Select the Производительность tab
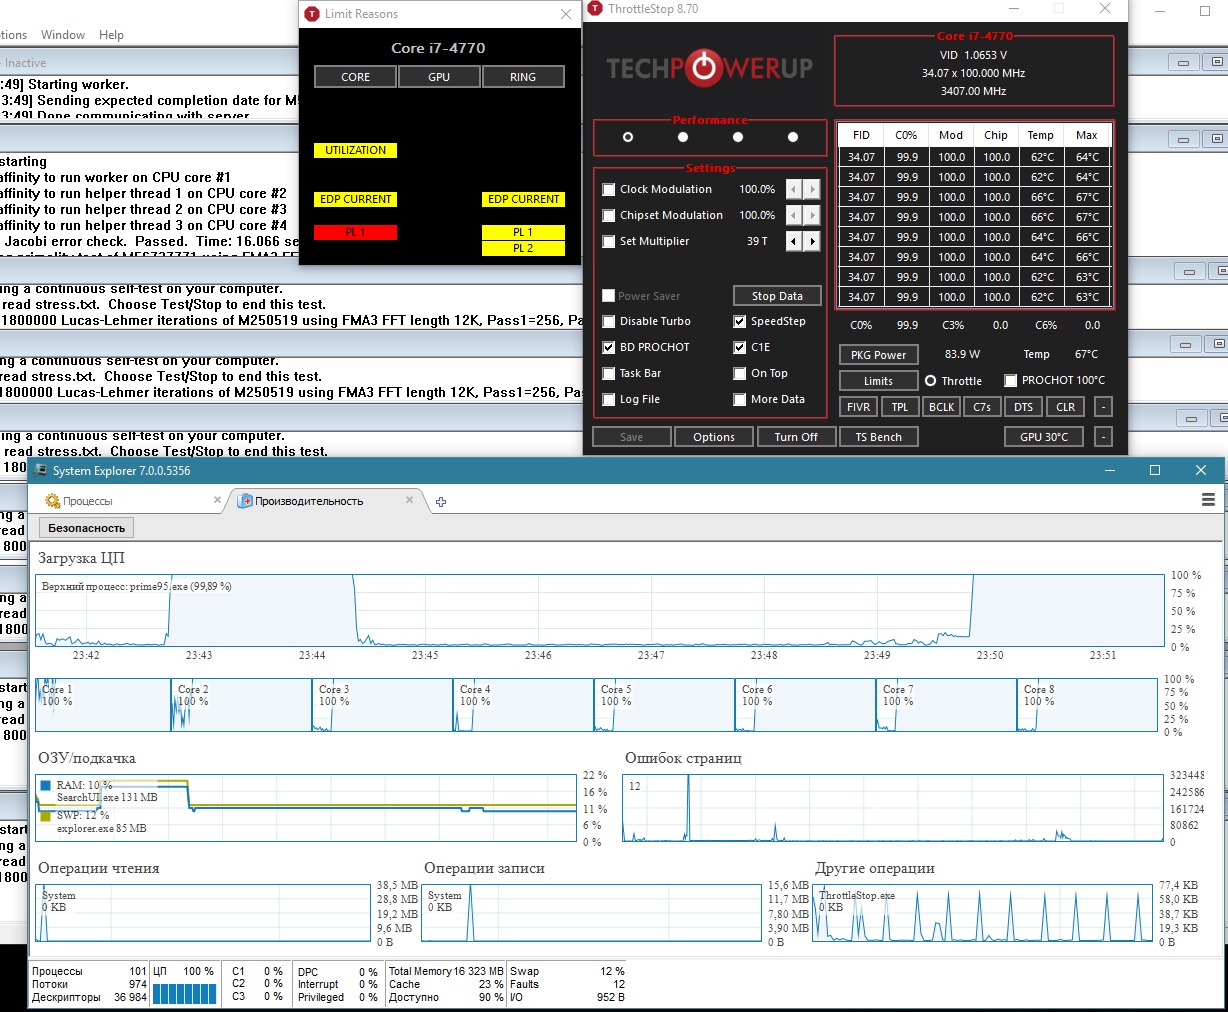Screen dimensions: 1228x1012 click(x=327, y=501)
